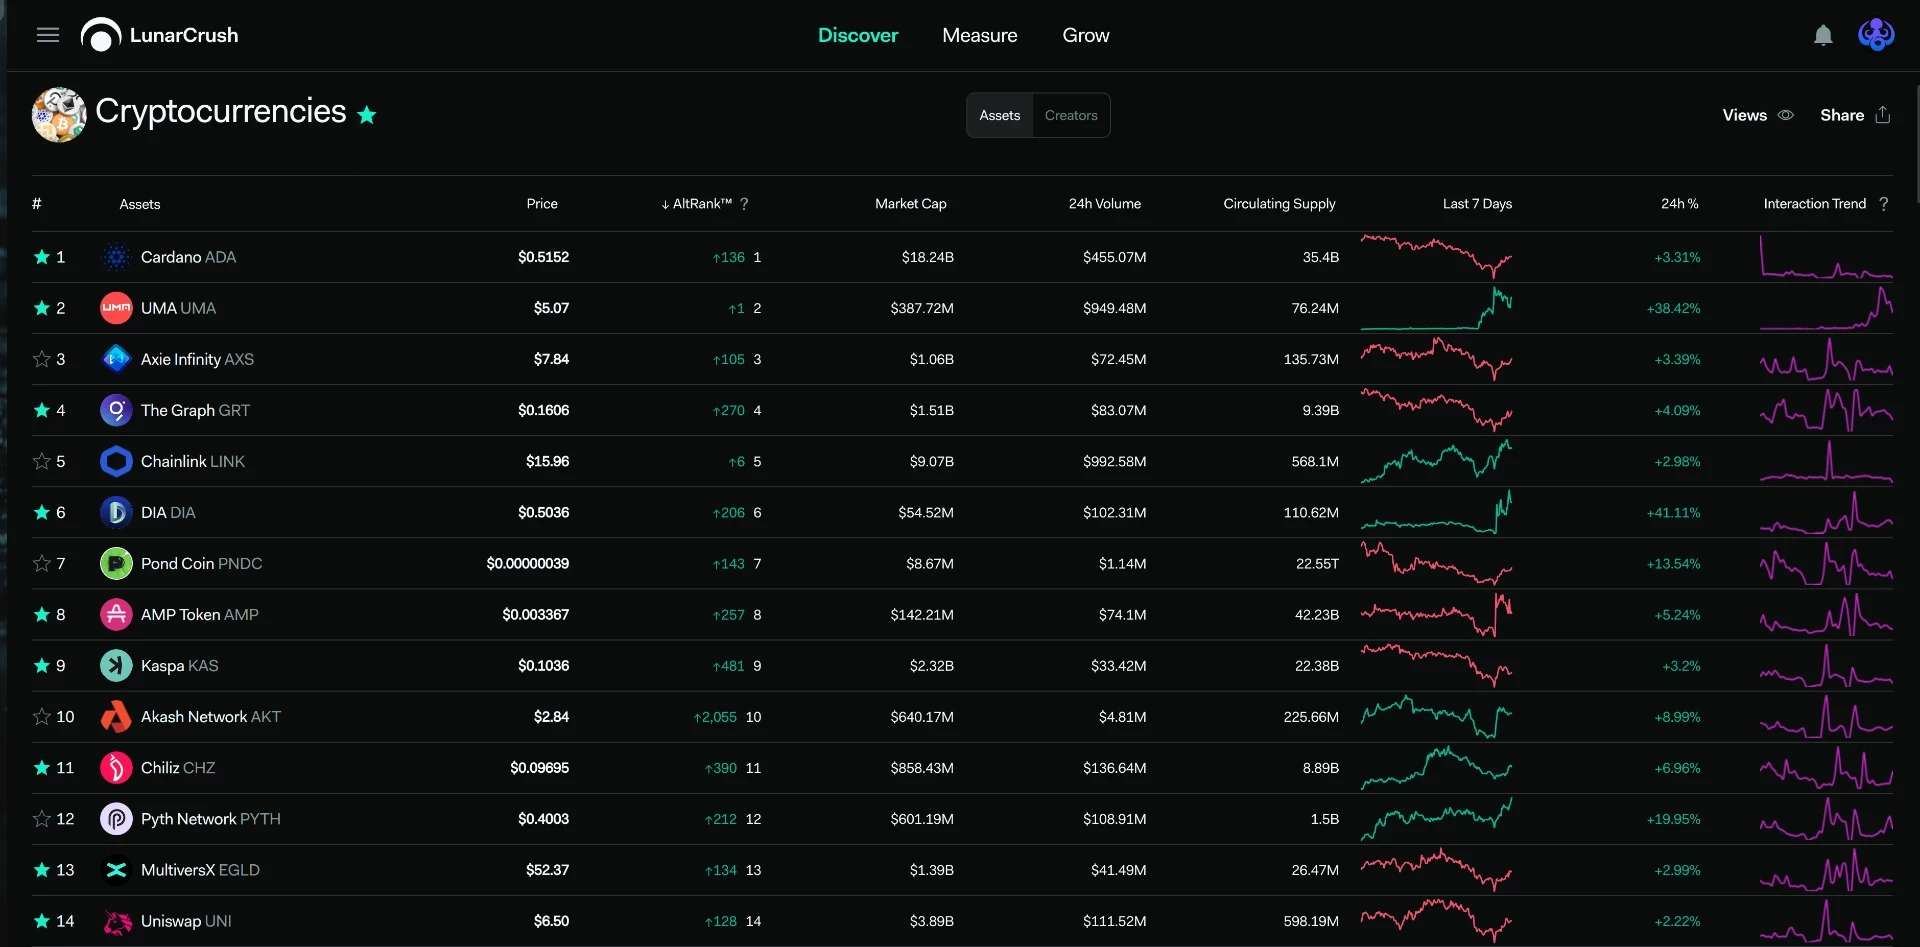Open the Grow navigation link
Viewport: 1920px width, 947px height.
1085,35
